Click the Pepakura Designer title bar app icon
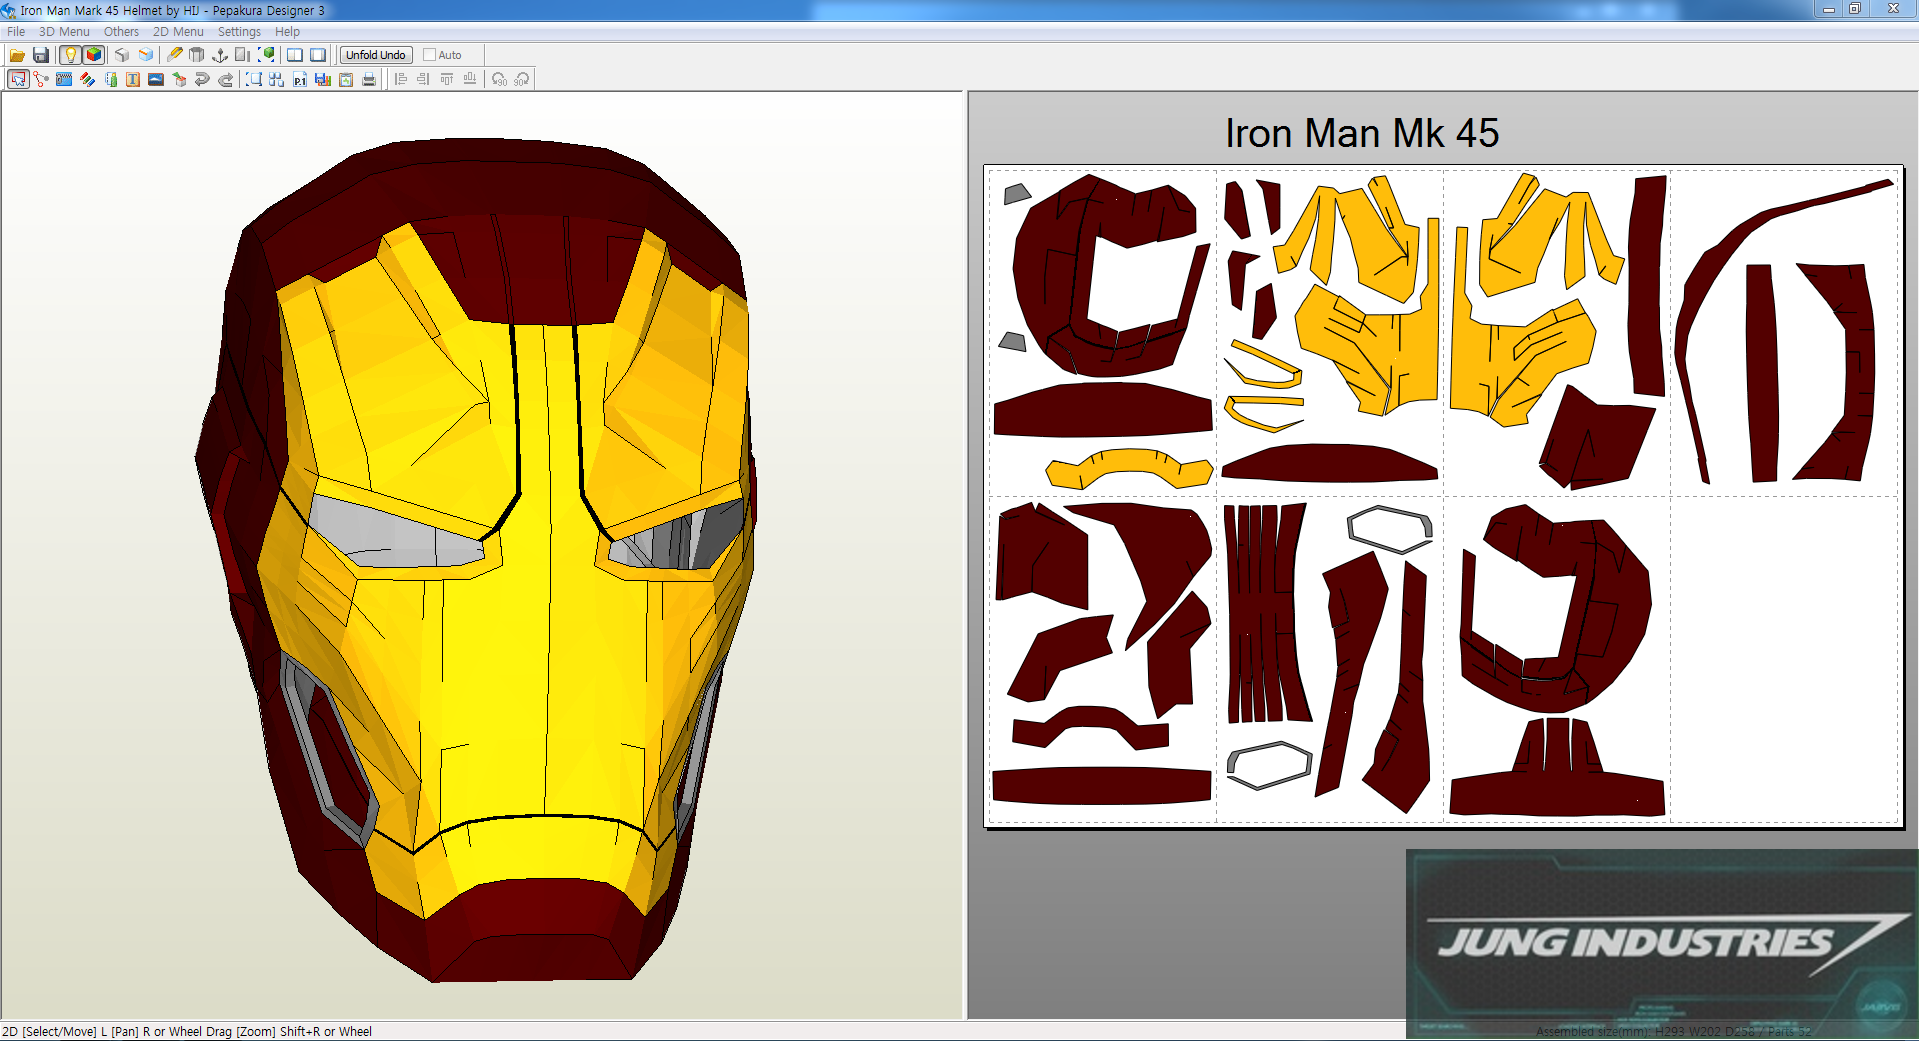Screen dimensions: 1919x1041 pos(9,10)
